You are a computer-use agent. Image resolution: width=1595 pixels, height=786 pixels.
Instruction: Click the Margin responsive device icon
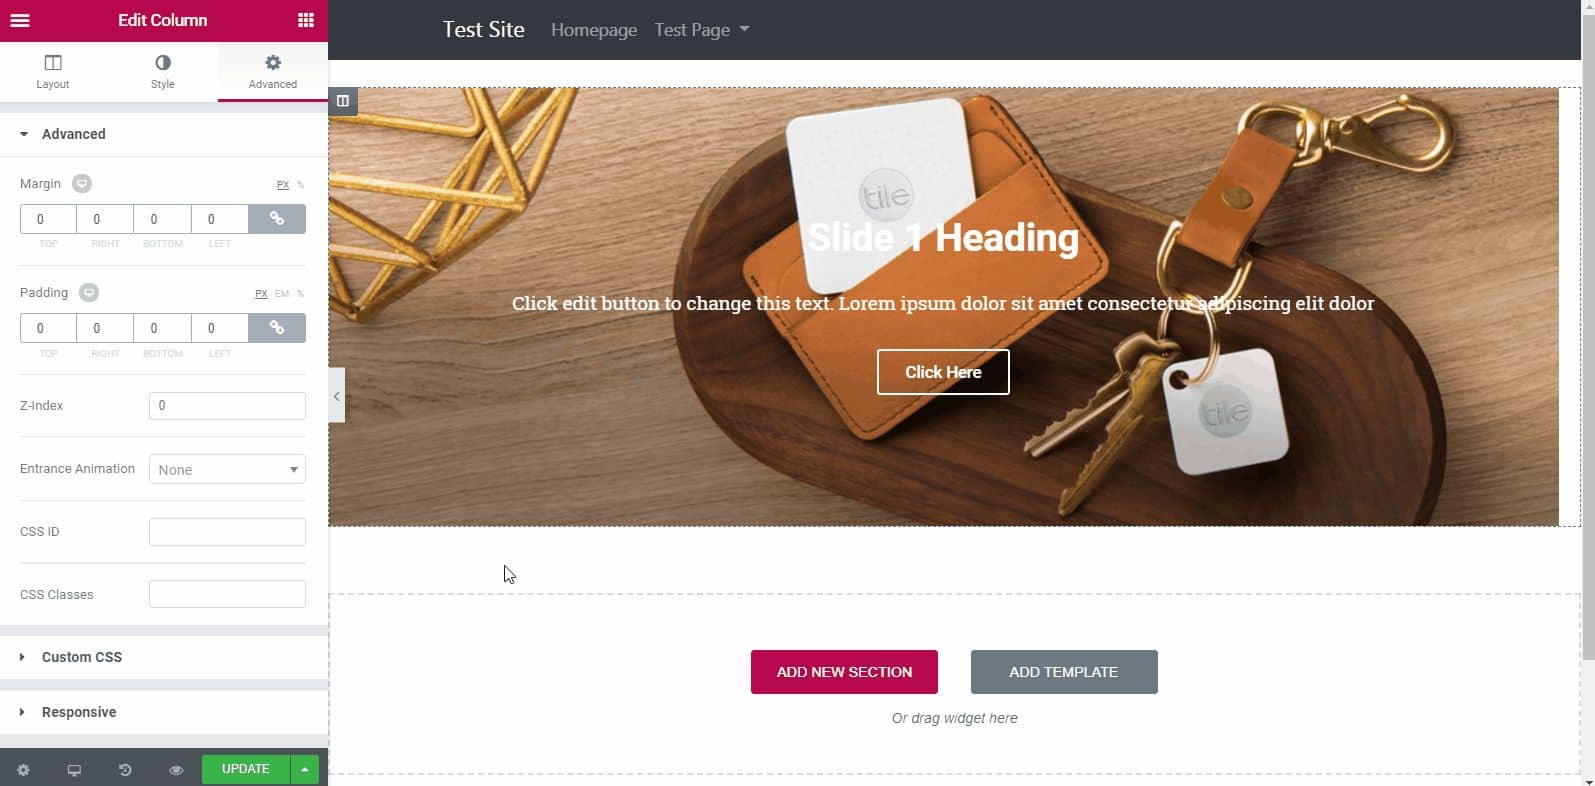click(x=82, y=184)
